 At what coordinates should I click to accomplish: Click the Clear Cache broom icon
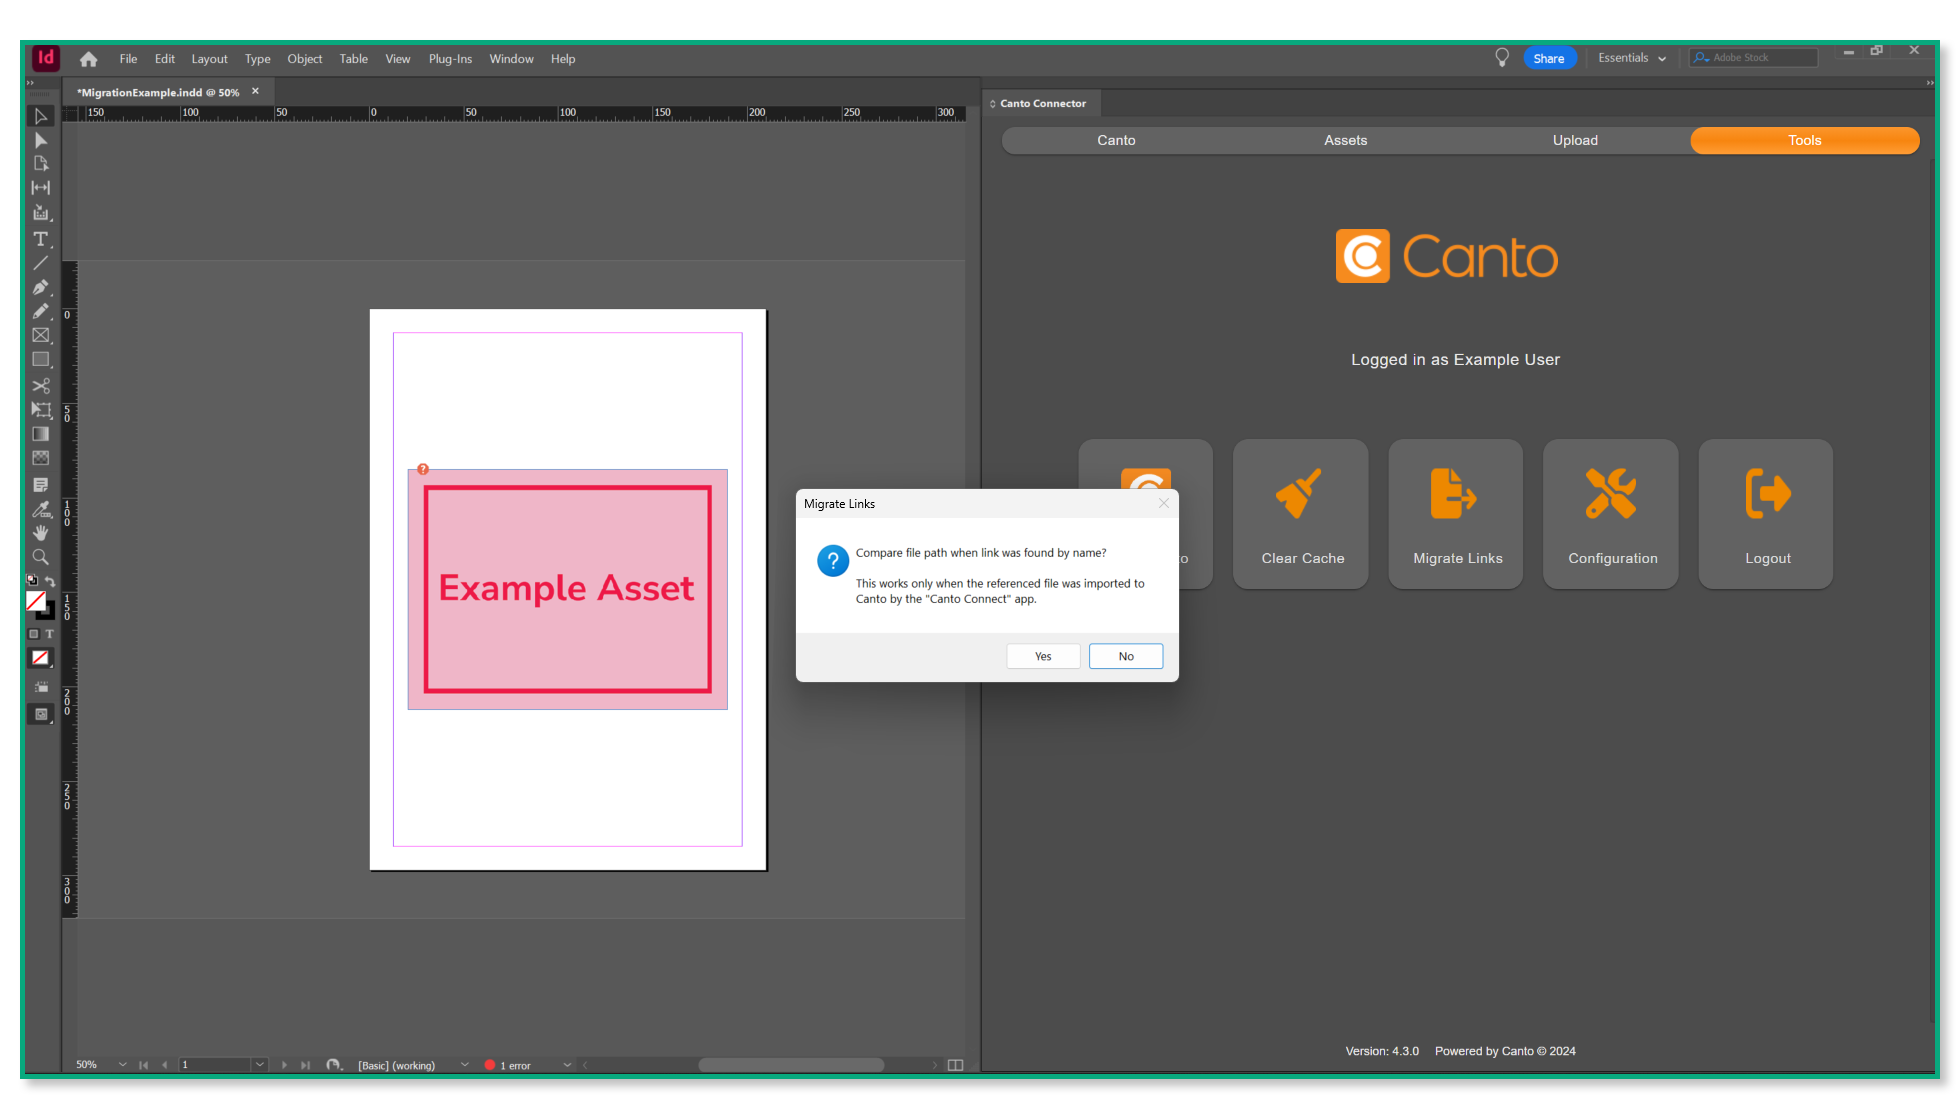[1299, 494]
